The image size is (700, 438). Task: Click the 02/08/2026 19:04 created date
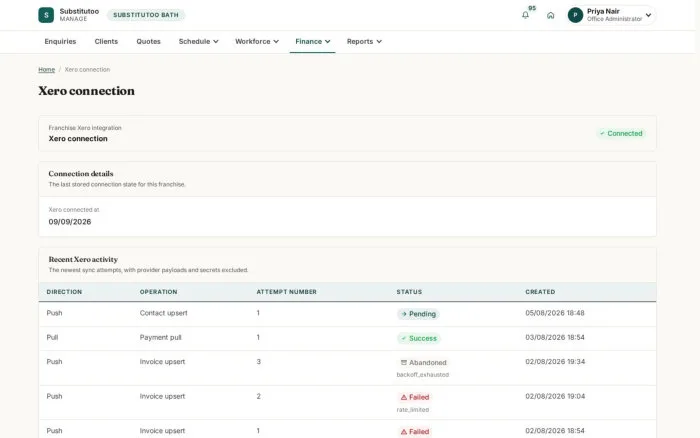(x=555, y=396)
